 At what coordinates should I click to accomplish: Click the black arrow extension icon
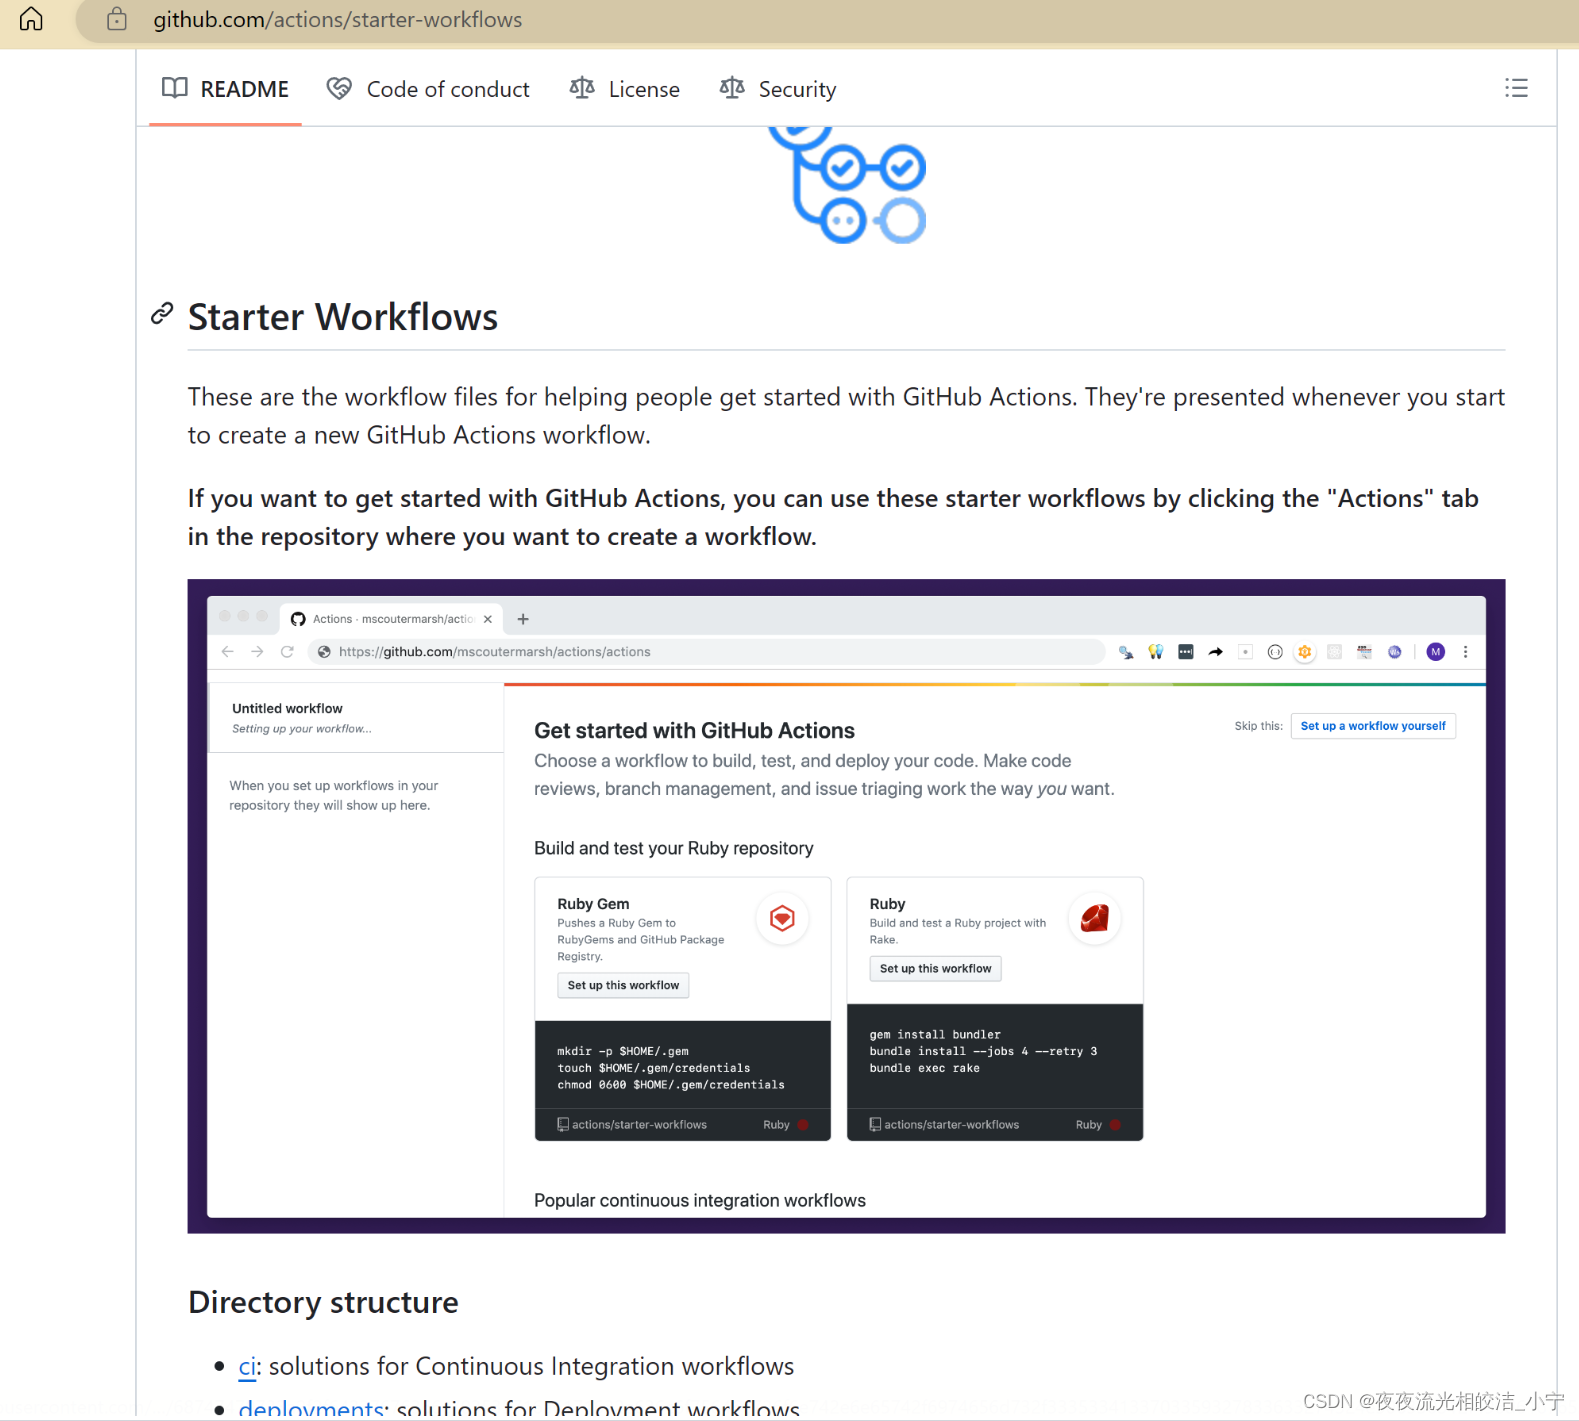coord(1216,652)
